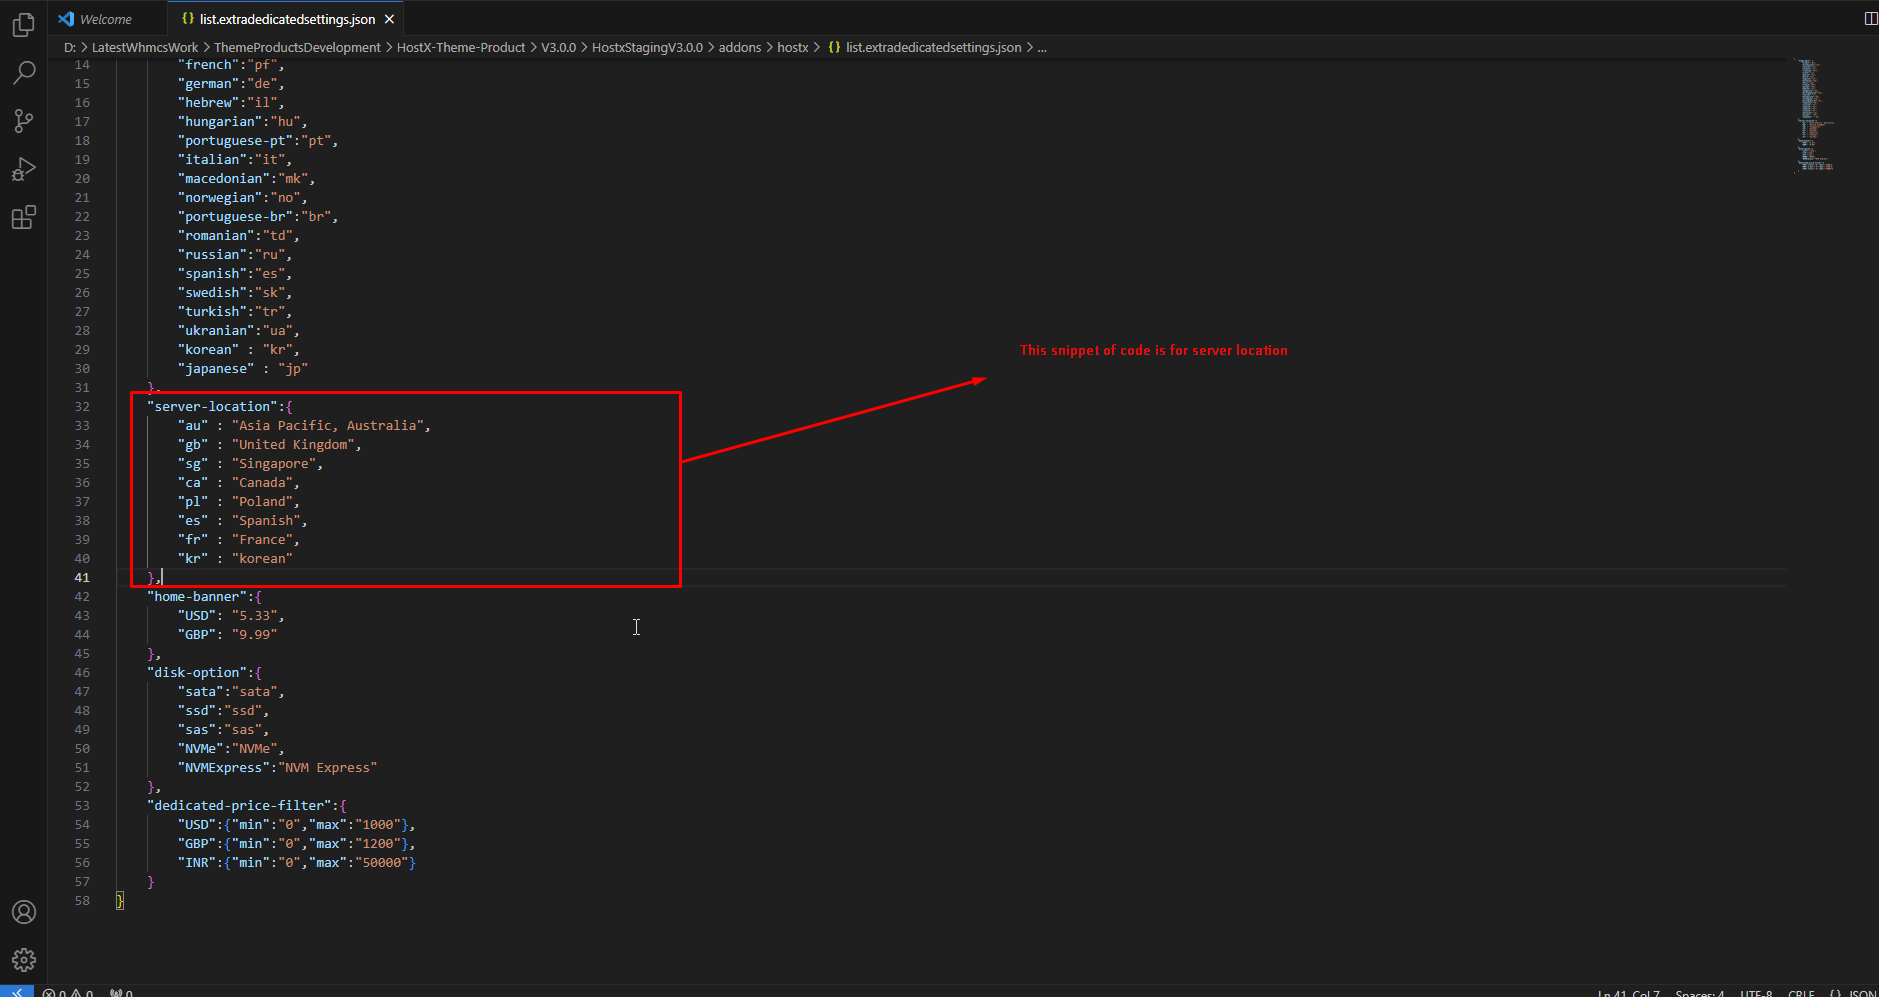The width and height of the screenshot is (1879, 997).
Task: Open the Accounts menu icon
Action: 24,912
